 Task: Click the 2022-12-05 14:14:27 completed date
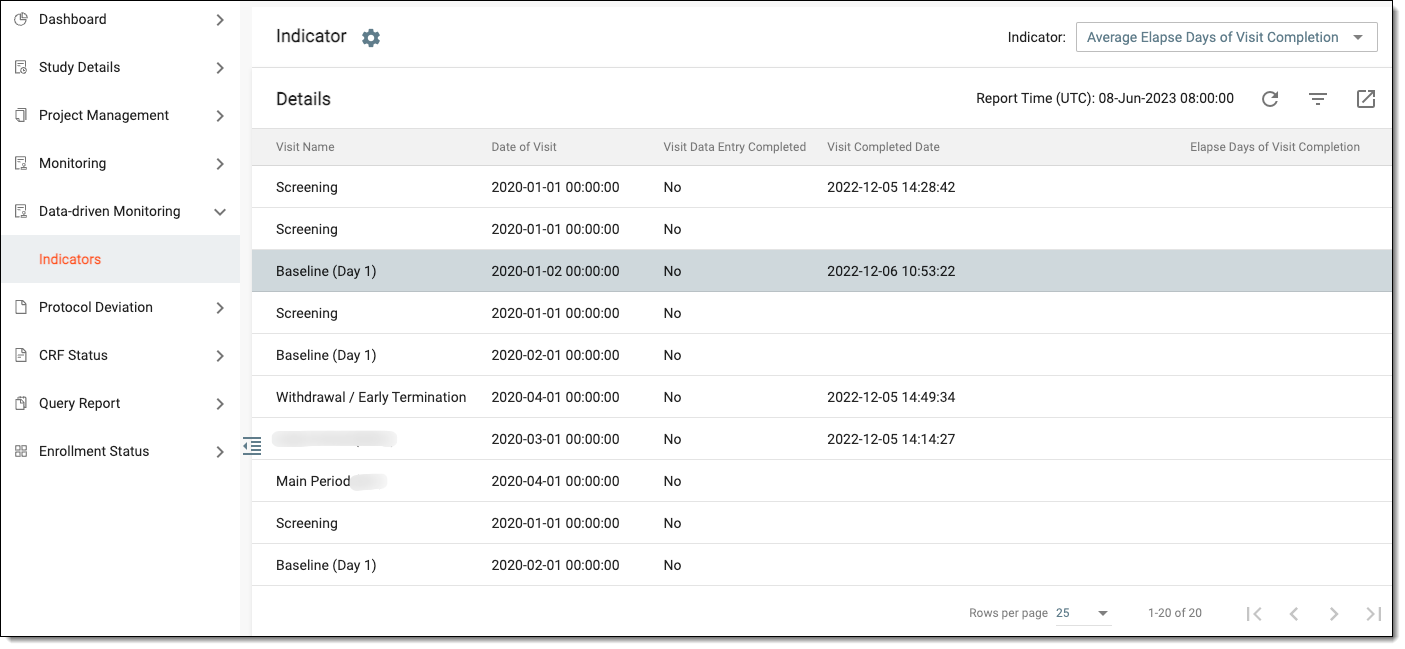[891, 439]
